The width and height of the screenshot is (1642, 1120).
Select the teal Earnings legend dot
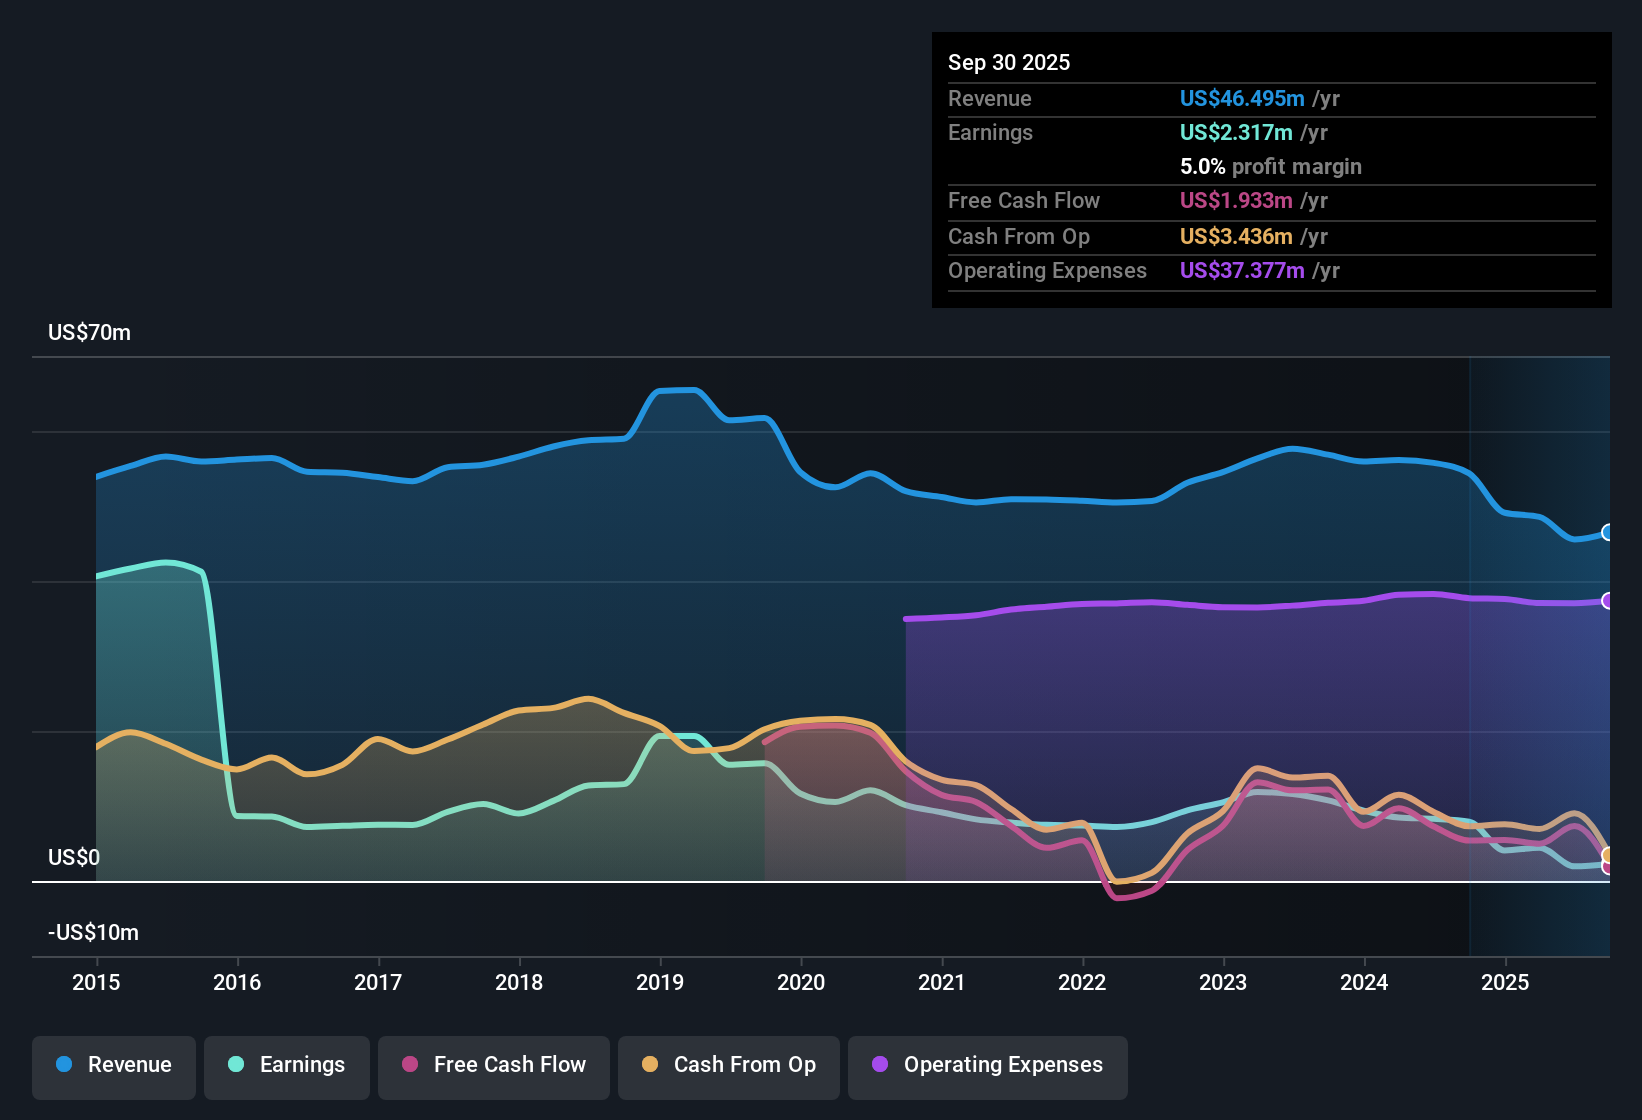(x=237, y=1065)
